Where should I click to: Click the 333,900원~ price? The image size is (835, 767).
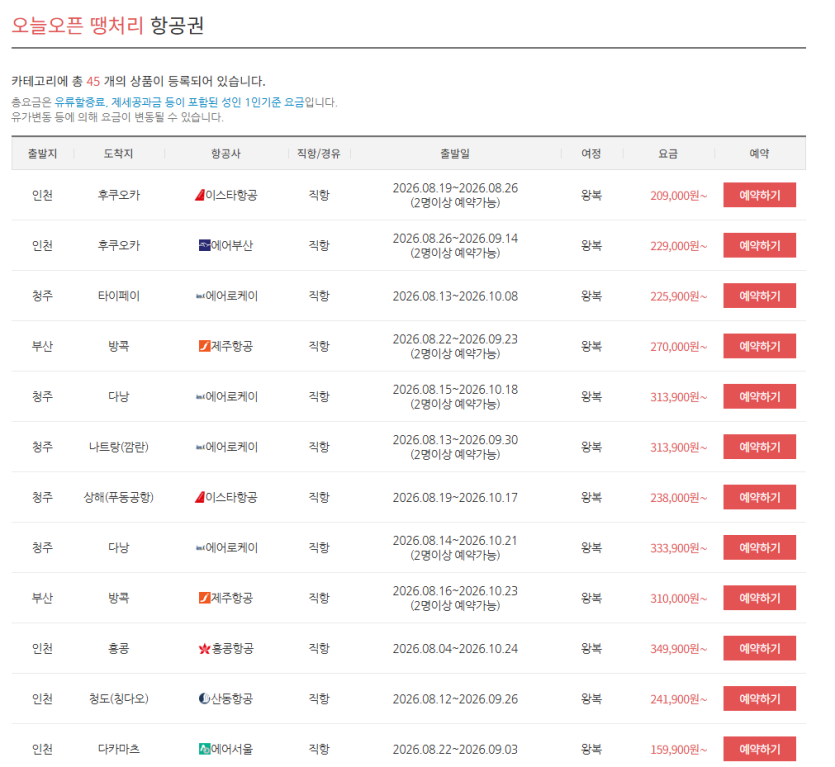tap(678, 548)
